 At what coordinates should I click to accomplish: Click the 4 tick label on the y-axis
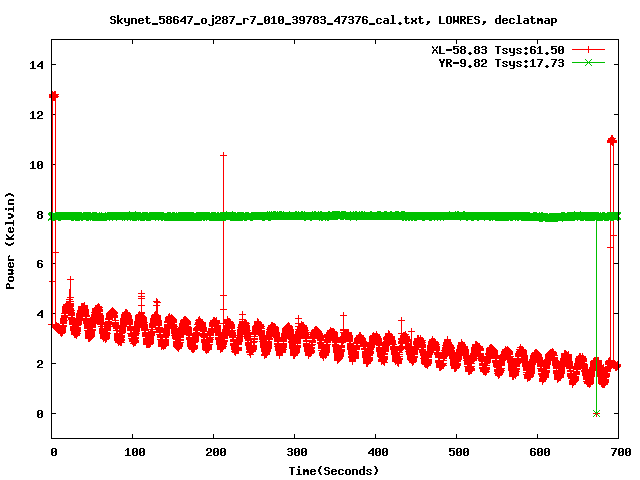(x=40, y=314)
